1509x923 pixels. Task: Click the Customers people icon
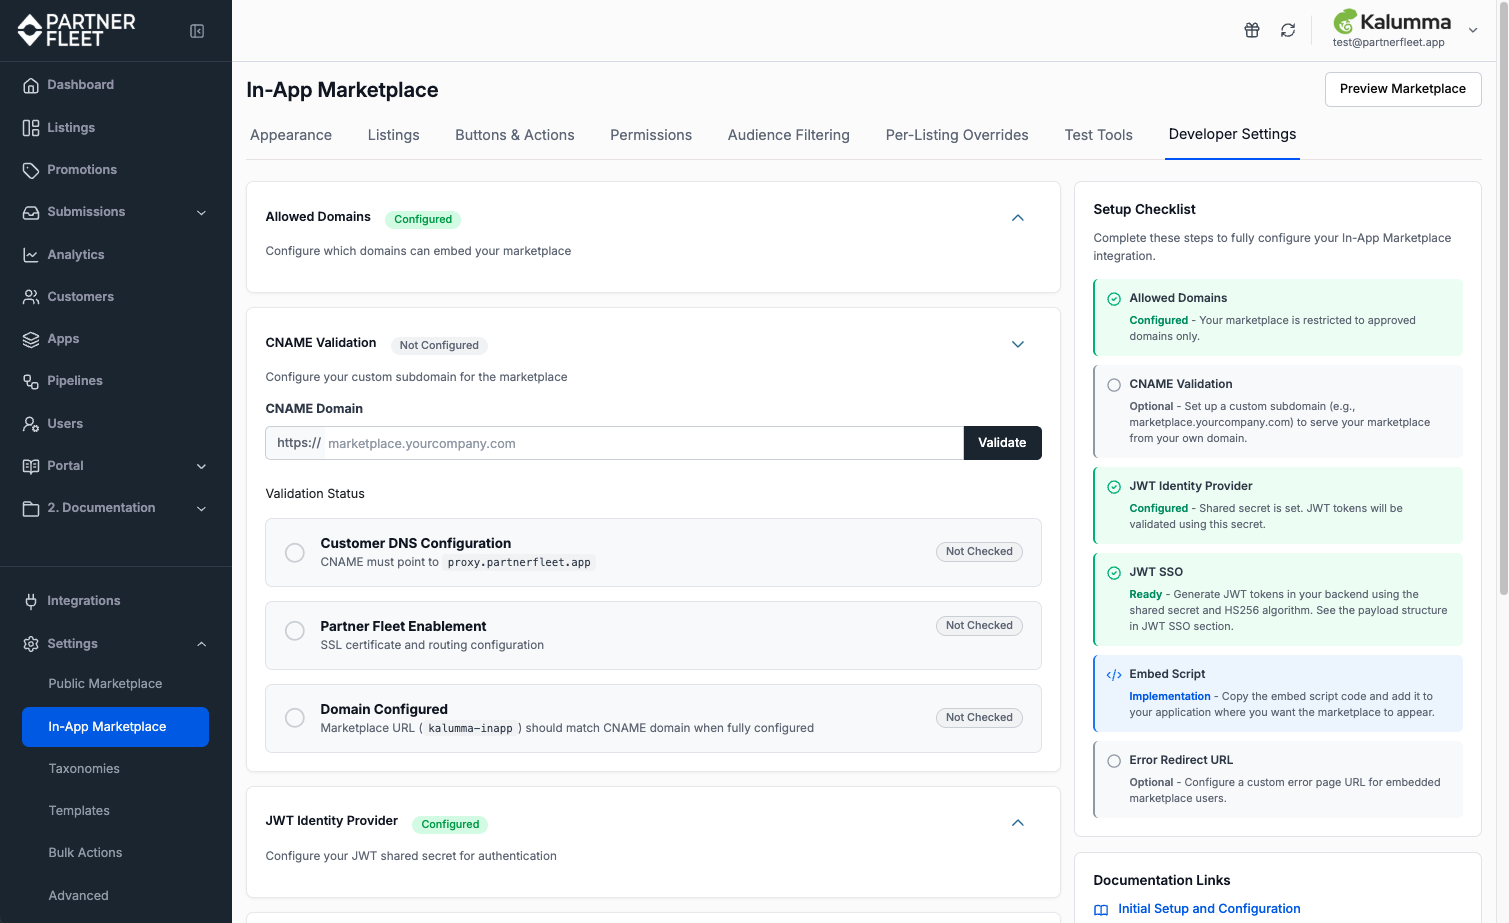coord(31,297)
